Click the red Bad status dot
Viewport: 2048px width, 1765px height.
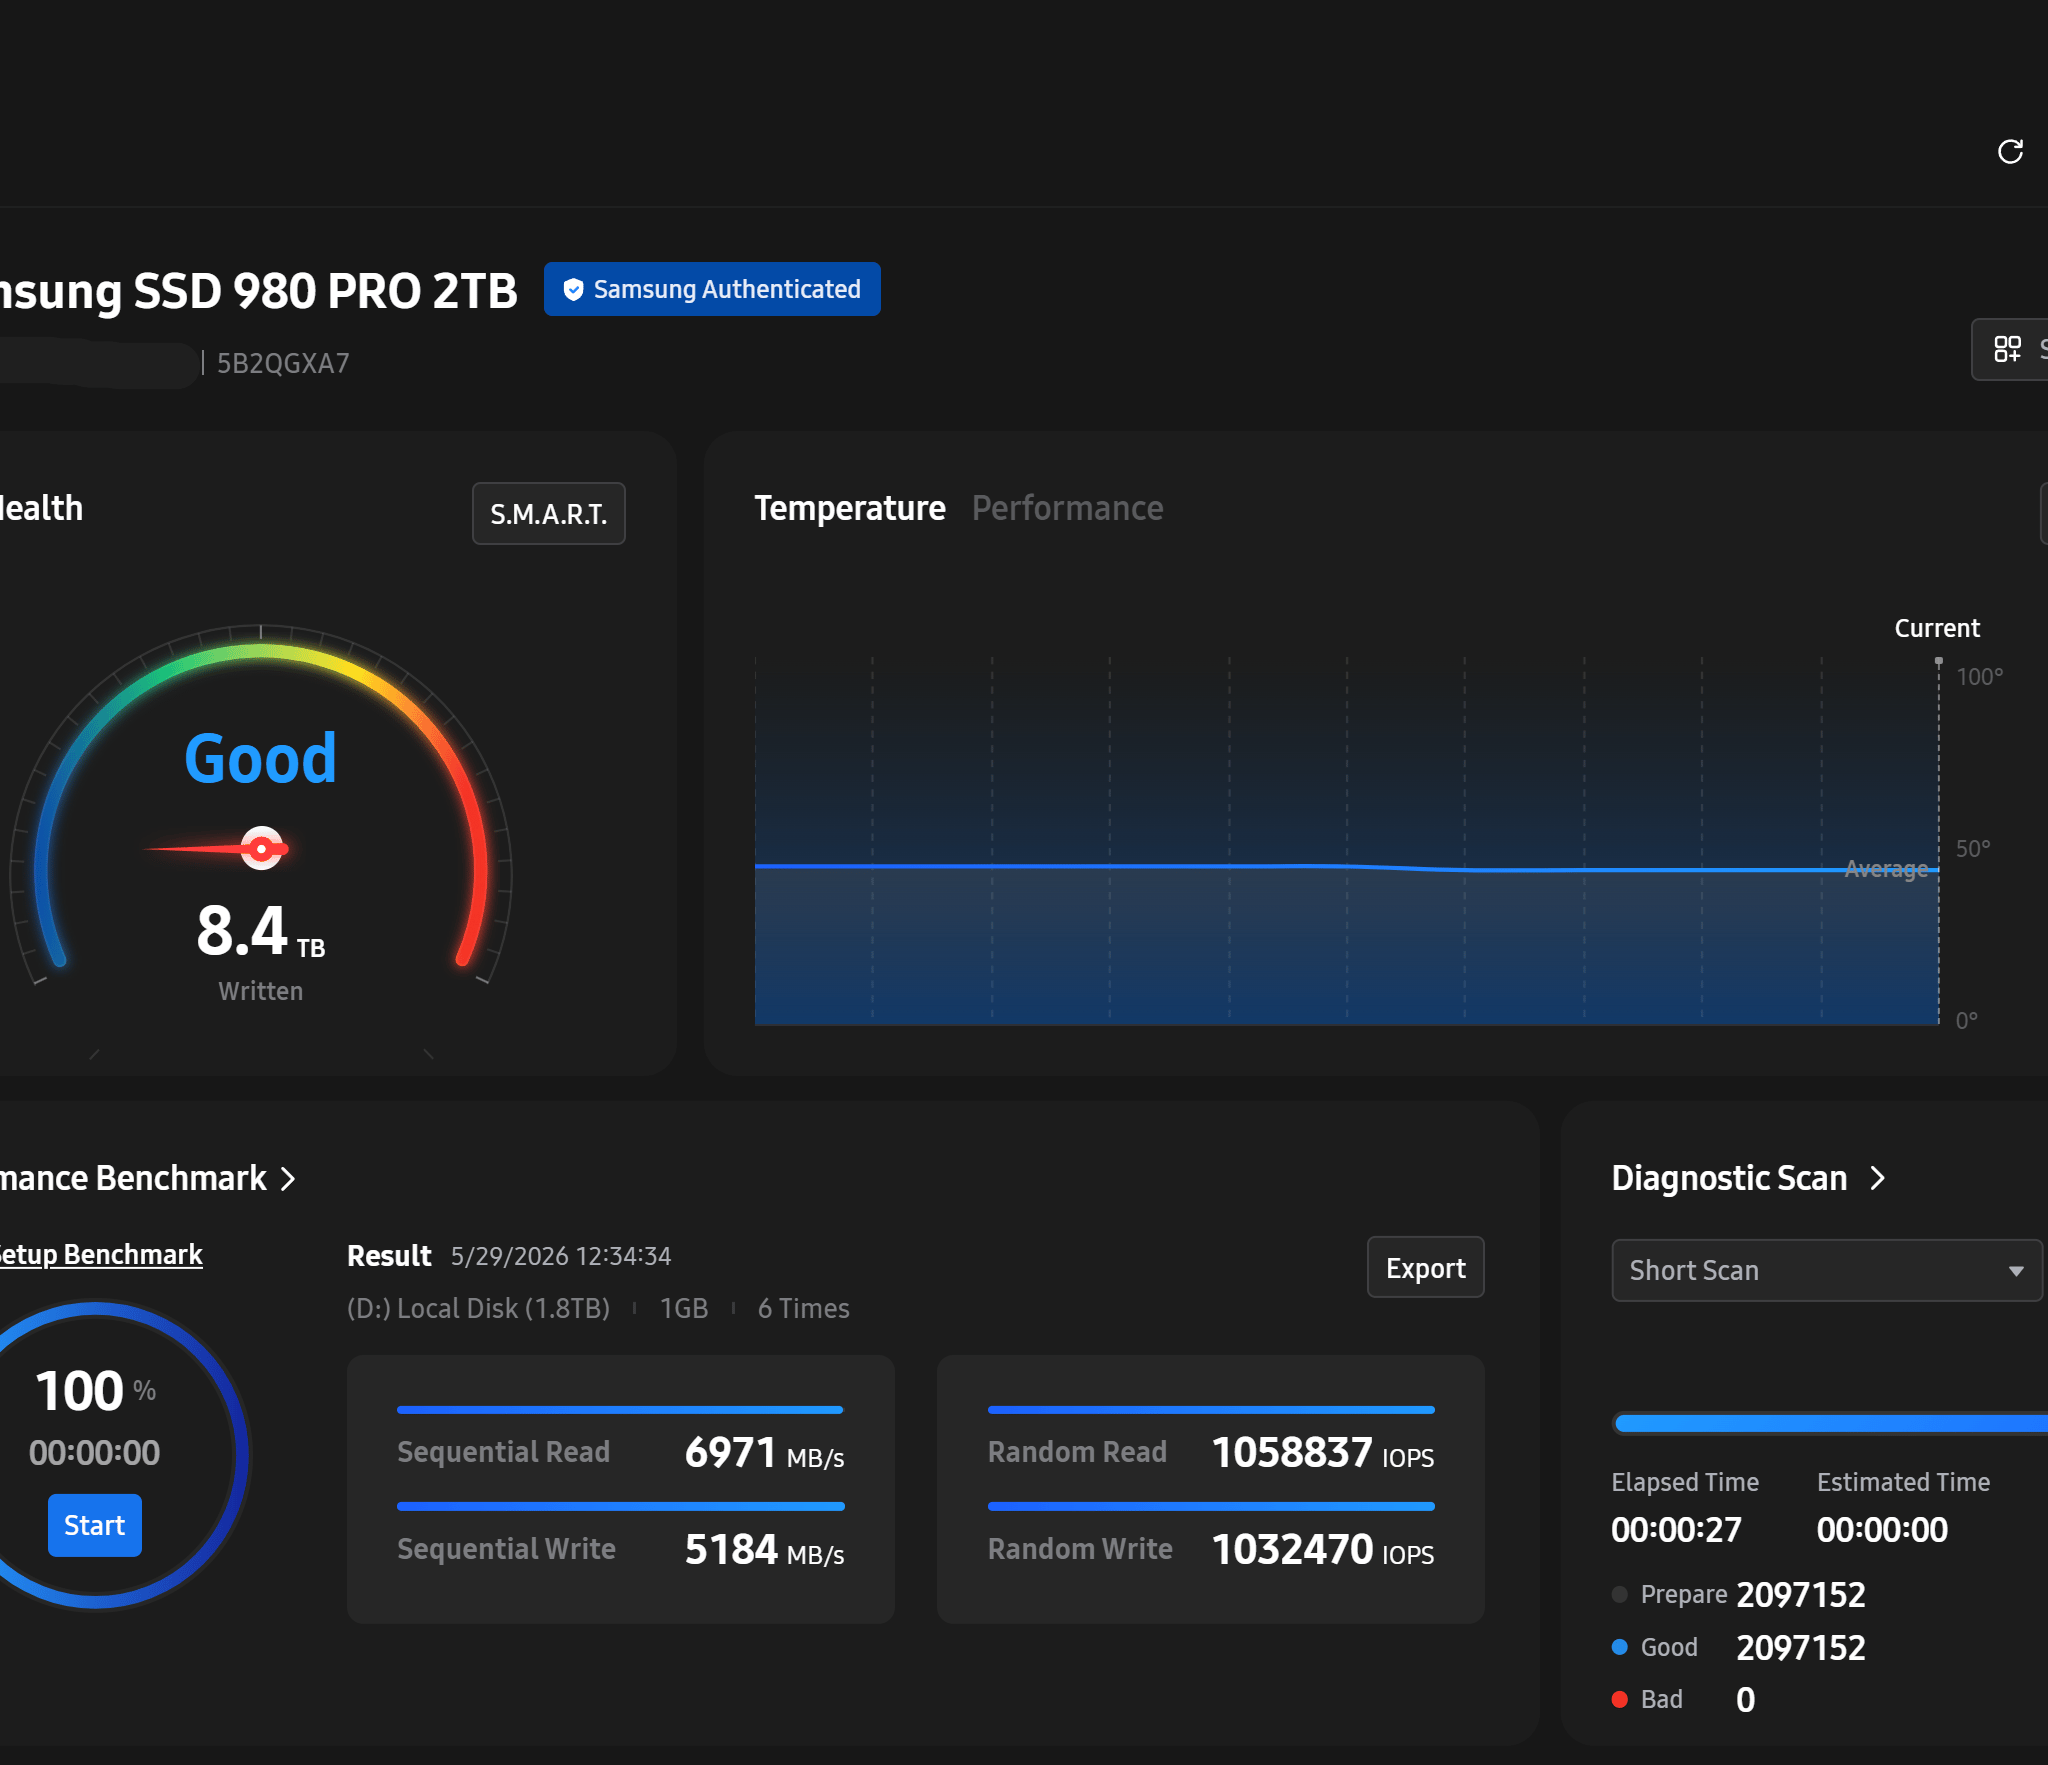[1620, 1699]
